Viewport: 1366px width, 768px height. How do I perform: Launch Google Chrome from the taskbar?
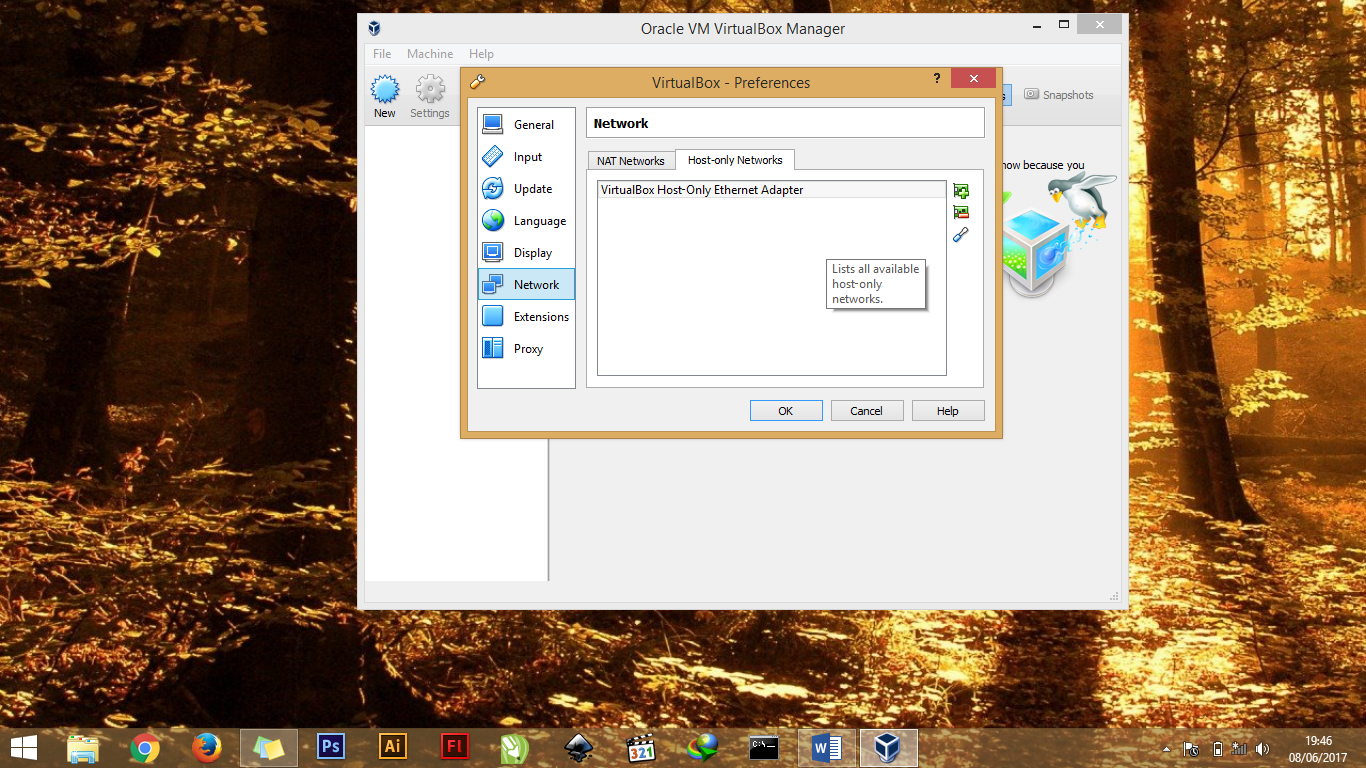coord(145,747)
